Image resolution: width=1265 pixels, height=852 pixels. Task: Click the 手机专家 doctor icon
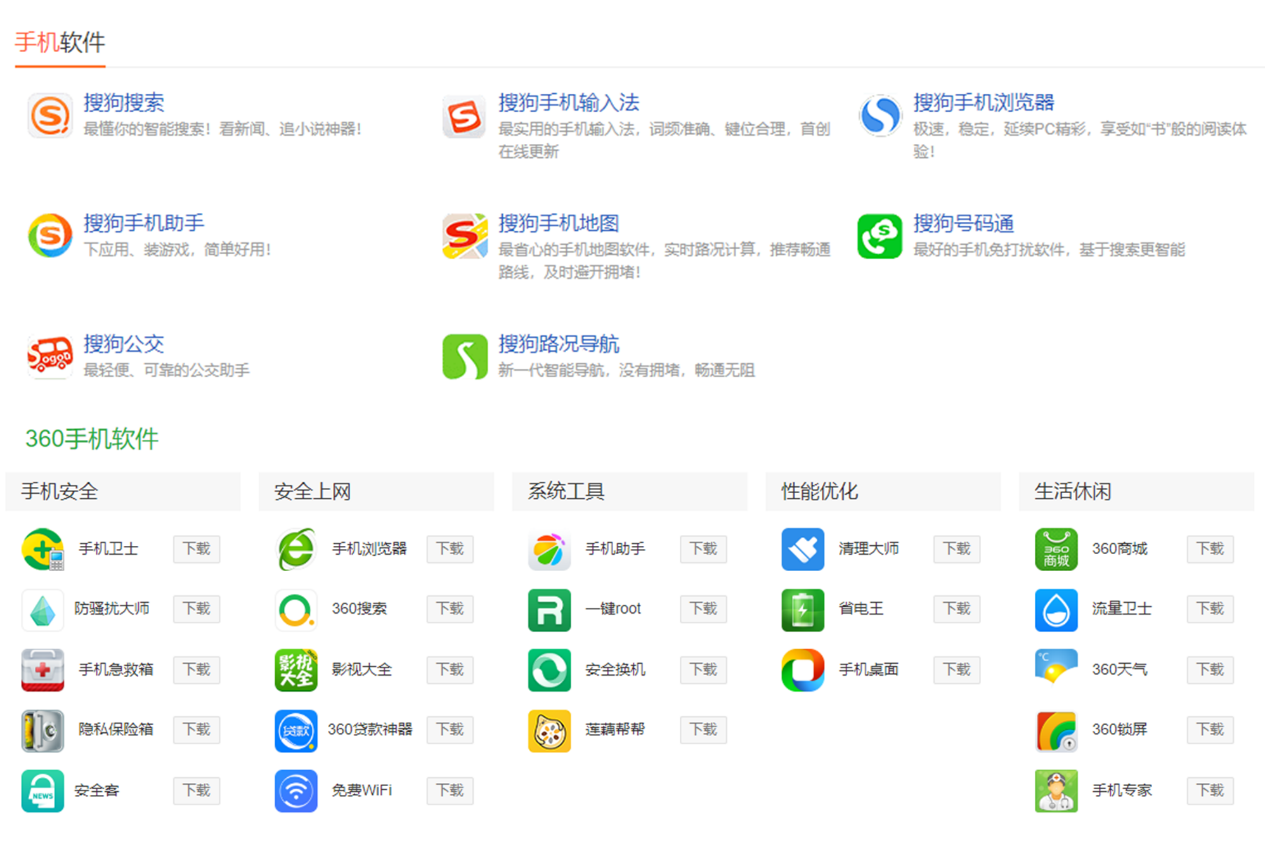(1056, 791)
